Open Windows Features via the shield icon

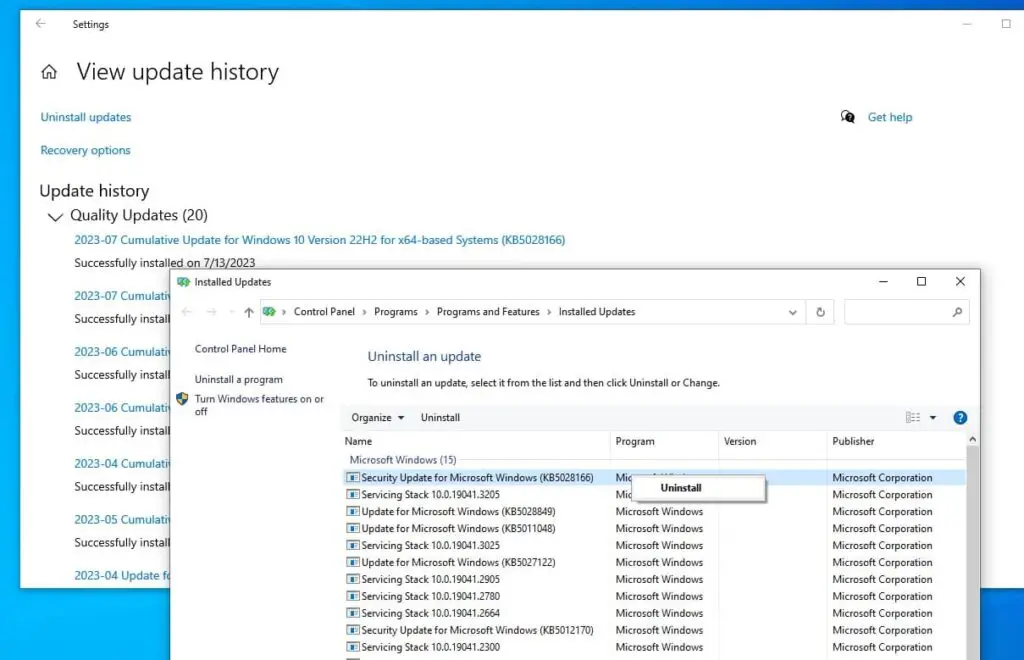point(182,398)
